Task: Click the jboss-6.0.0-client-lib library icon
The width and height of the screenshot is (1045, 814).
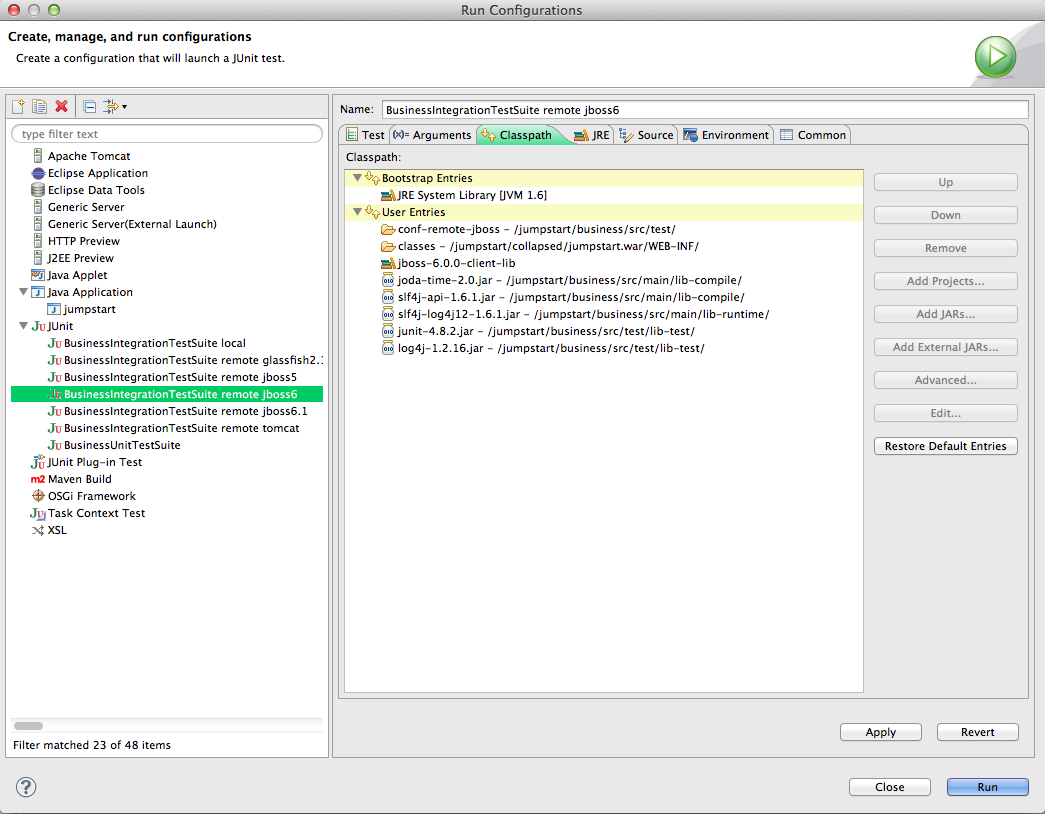Action: pos(388,263)
